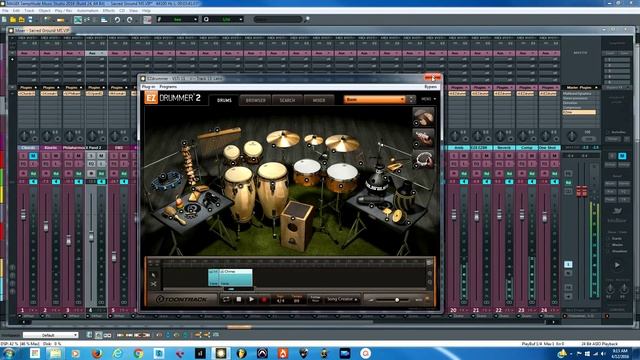640x360 pixels.
Task: Start EZdrummer playback with Play button
Action: 251,299
